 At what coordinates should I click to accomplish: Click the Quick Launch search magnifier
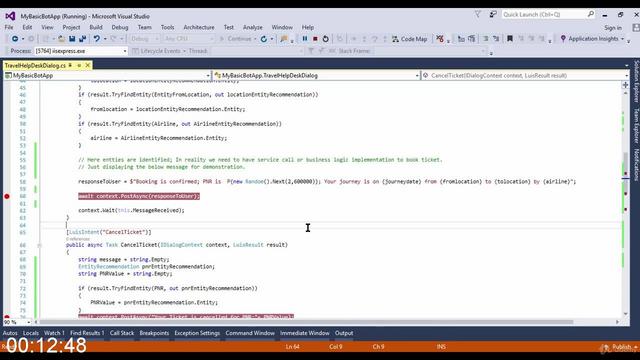[591, 14]
